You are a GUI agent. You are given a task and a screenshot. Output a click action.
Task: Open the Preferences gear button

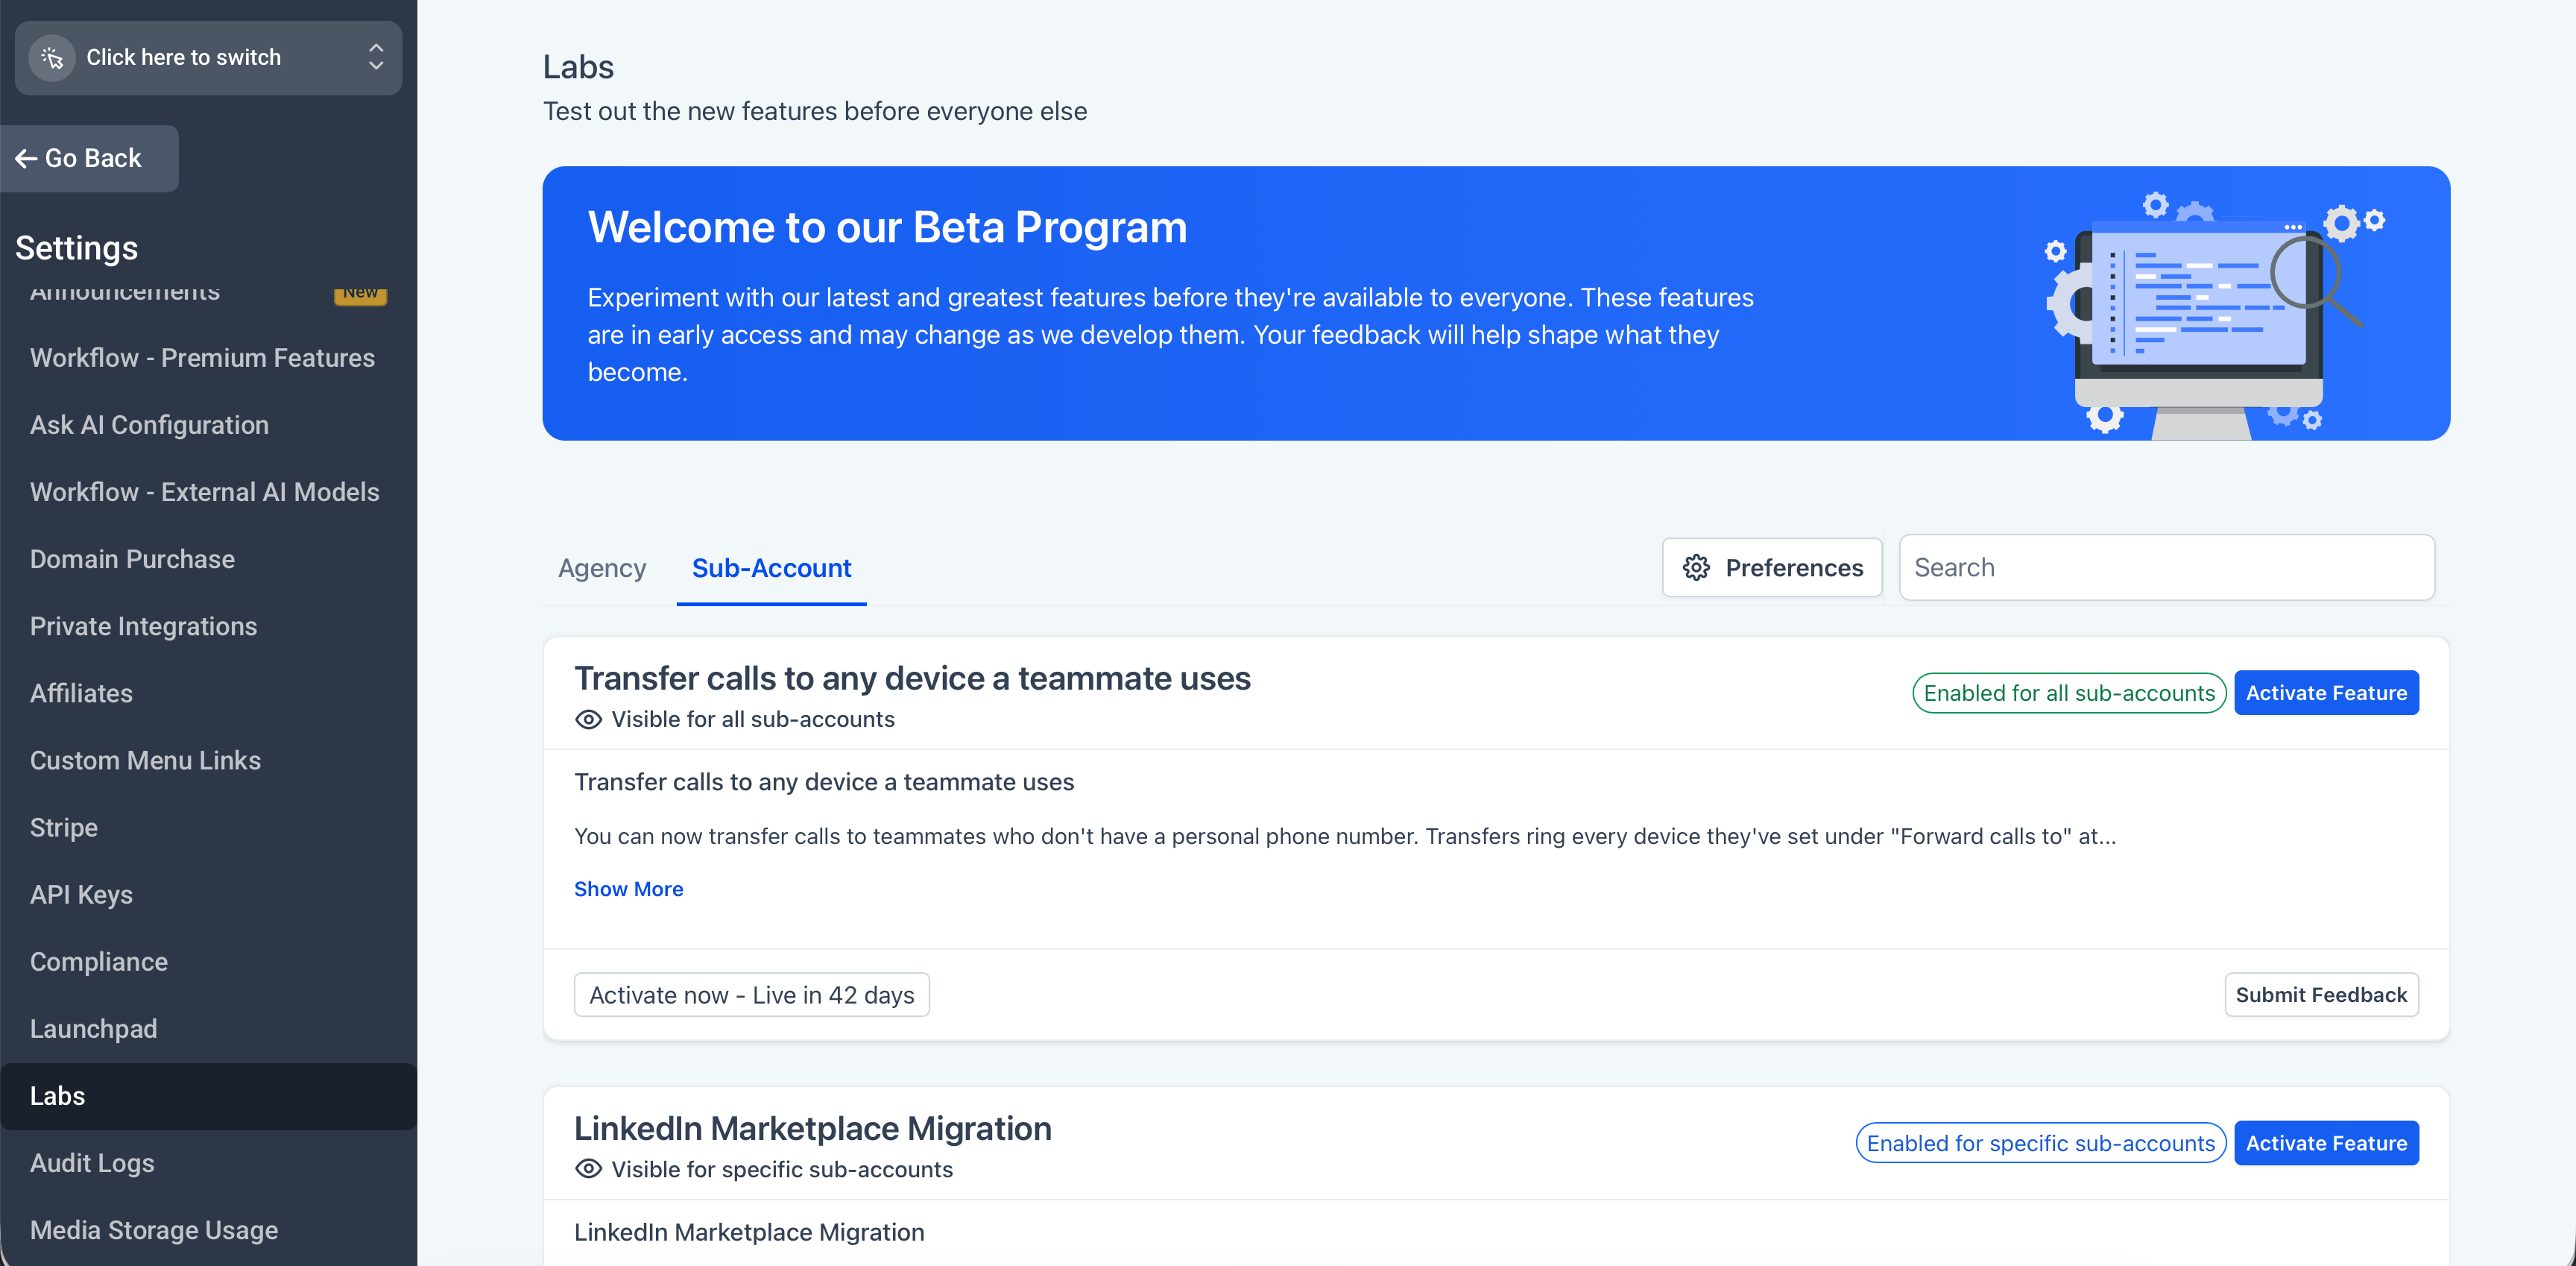pyautogui.click(x=1772, y=567)
